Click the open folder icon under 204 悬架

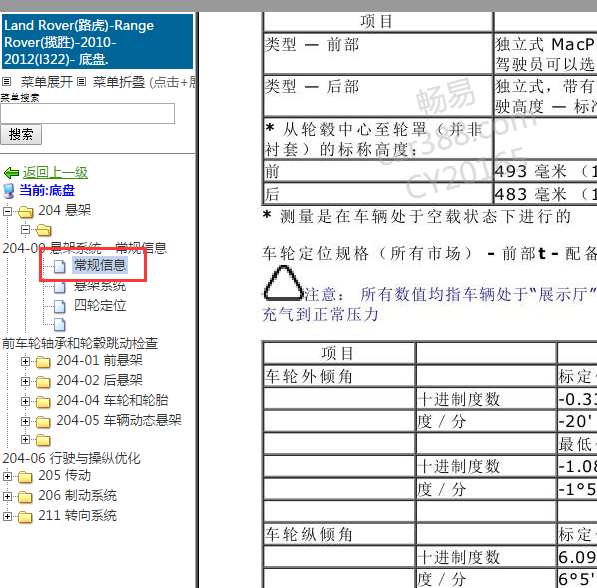point(43,230)
